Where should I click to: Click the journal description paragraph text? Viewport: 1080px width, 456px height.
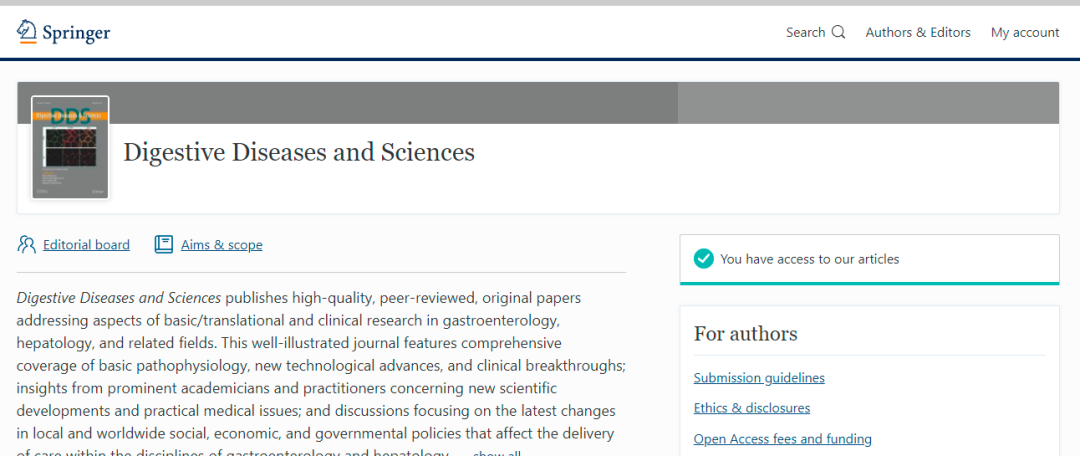(320, 366)
